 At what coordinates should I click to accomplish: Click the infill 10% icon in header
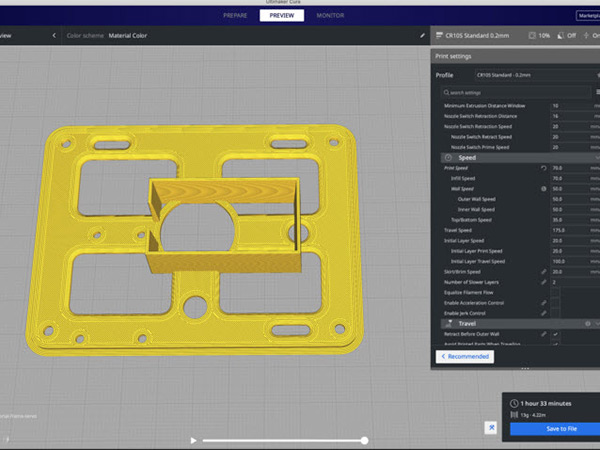[x=531, y=35]
